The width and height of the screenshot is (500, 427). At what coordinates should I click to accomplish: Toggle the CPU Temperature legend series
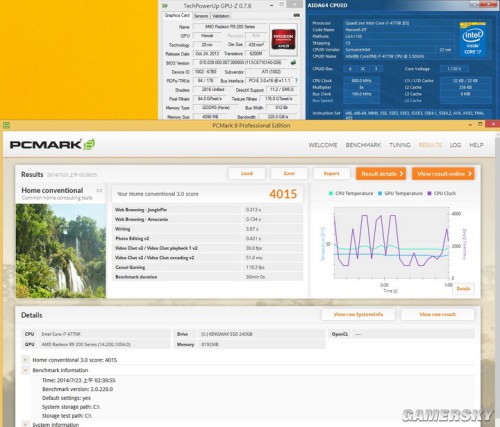pyautogui.click(x=351, y=193)
